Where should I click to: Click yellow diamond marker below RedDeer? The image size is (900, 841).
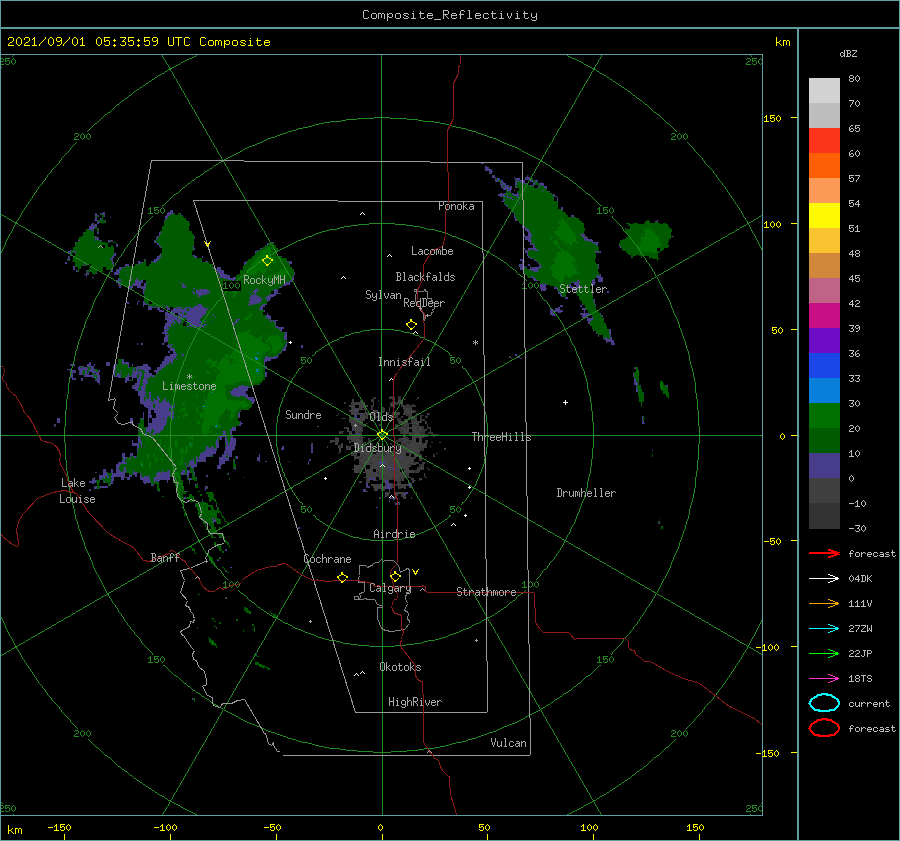[x=412, y=325]
